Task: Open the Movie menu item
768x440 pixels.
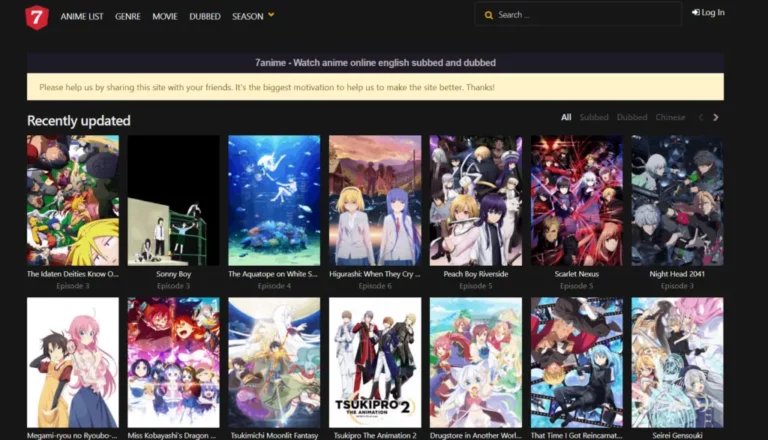Action: pyautogui.click(x=165, y=17)
